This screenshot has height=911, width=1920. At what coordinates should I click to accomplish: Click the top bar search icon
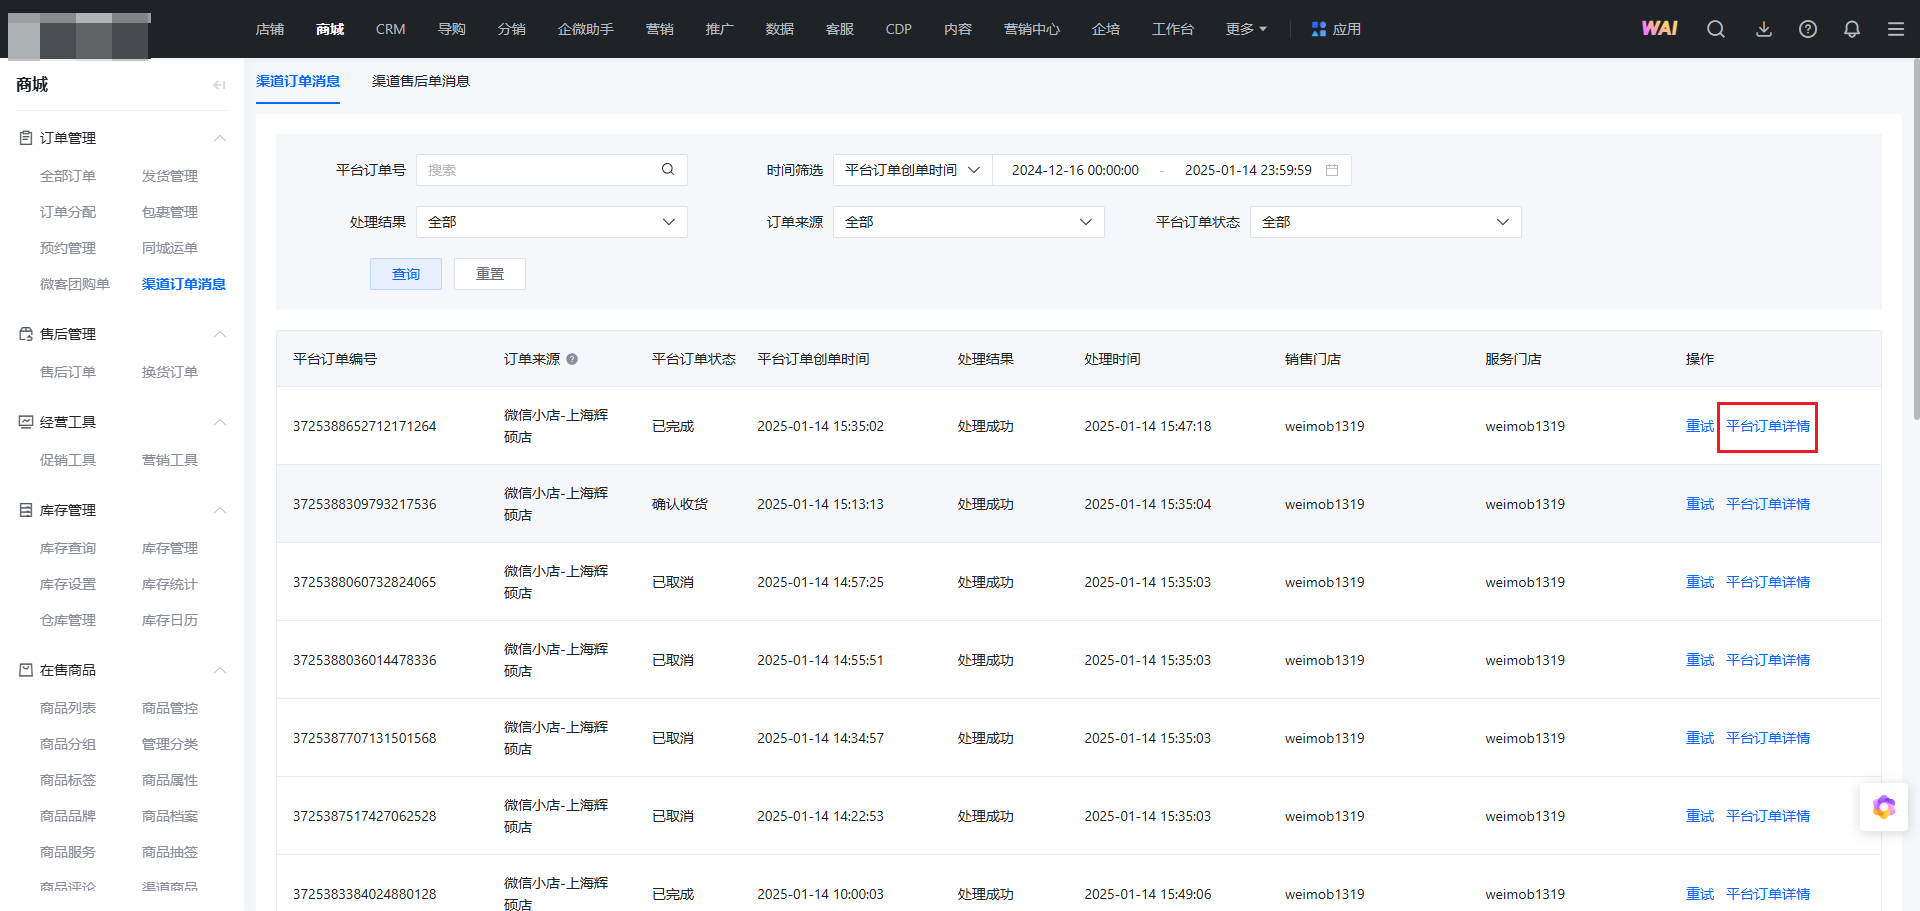[1716, 29]
